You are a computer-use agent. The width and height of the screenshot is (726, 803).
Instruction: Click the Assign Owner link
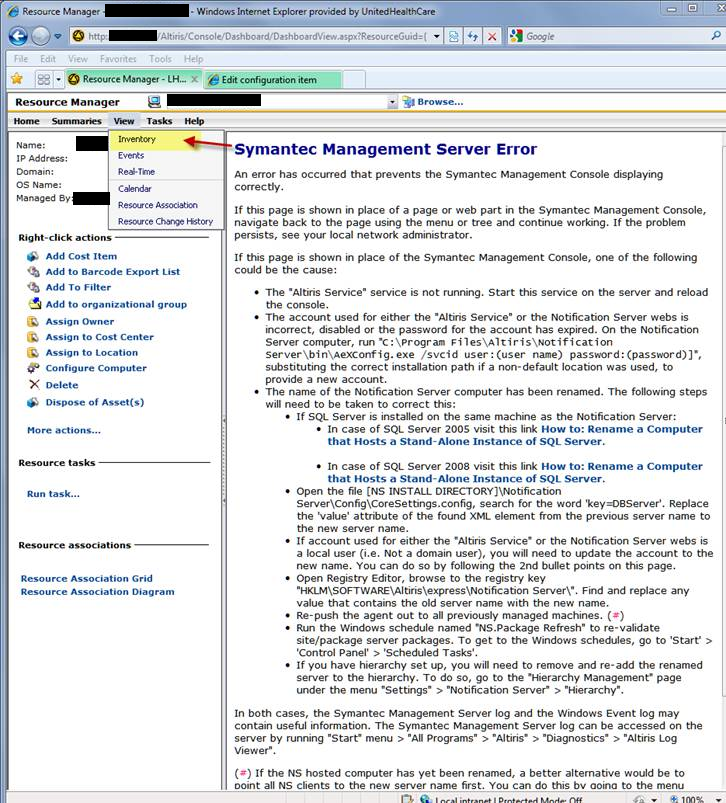pos(80,322)
